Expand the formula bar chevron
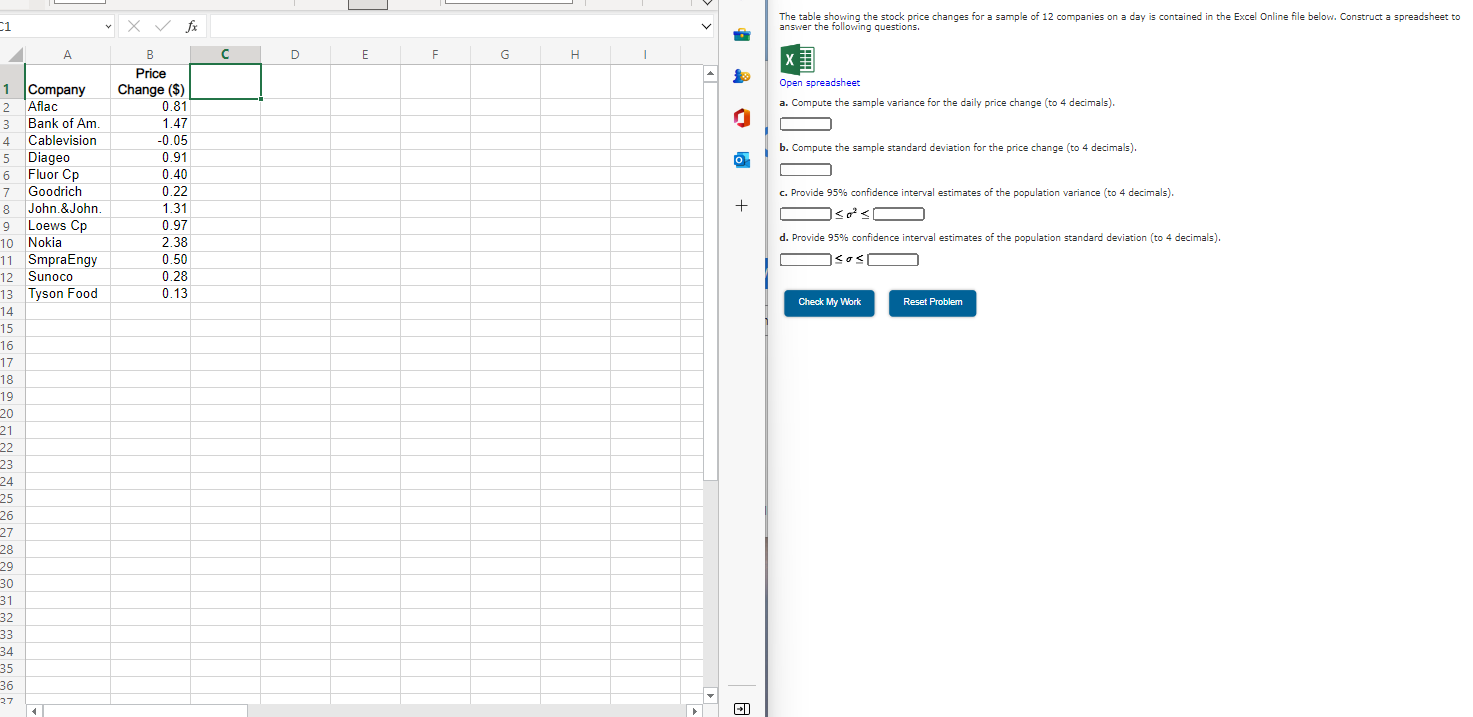 click(x=707, y=27)
